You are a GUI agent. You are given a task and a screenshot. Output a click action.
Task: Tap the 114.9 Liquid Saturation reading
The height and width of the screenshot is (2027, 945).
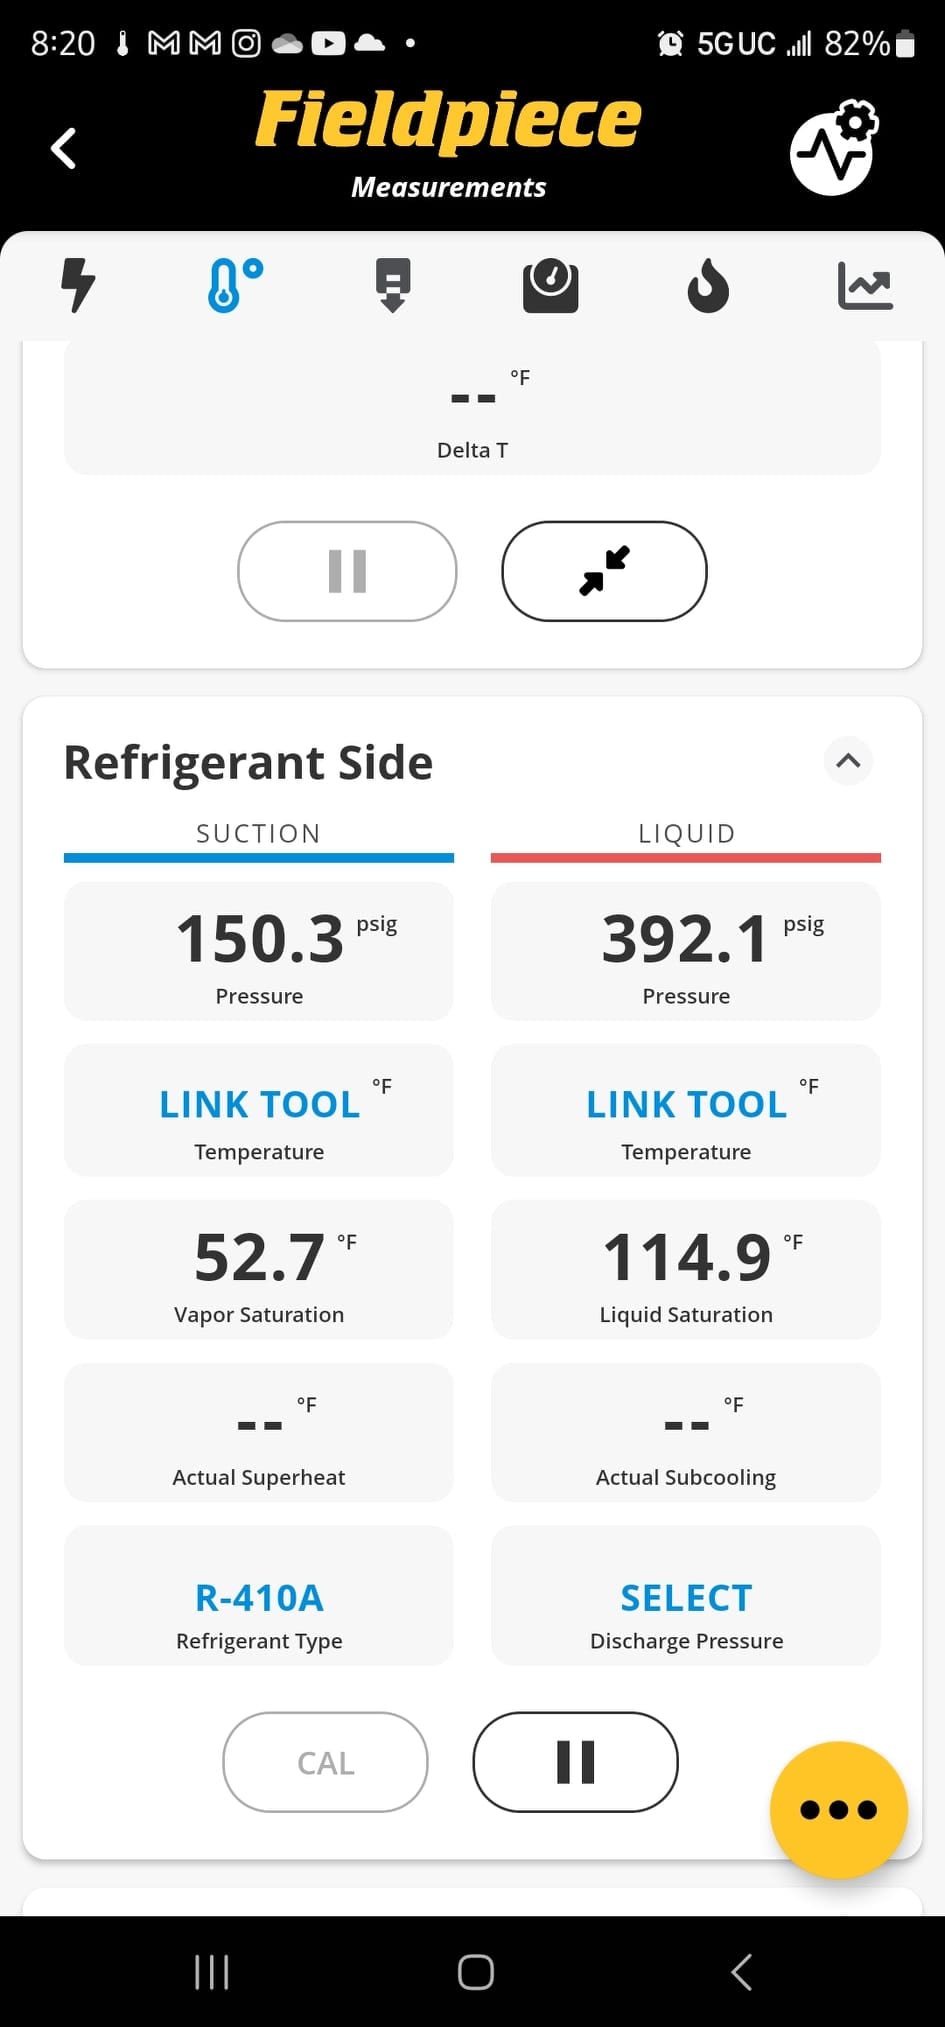pyautogui.click(x=686, y=1270)
